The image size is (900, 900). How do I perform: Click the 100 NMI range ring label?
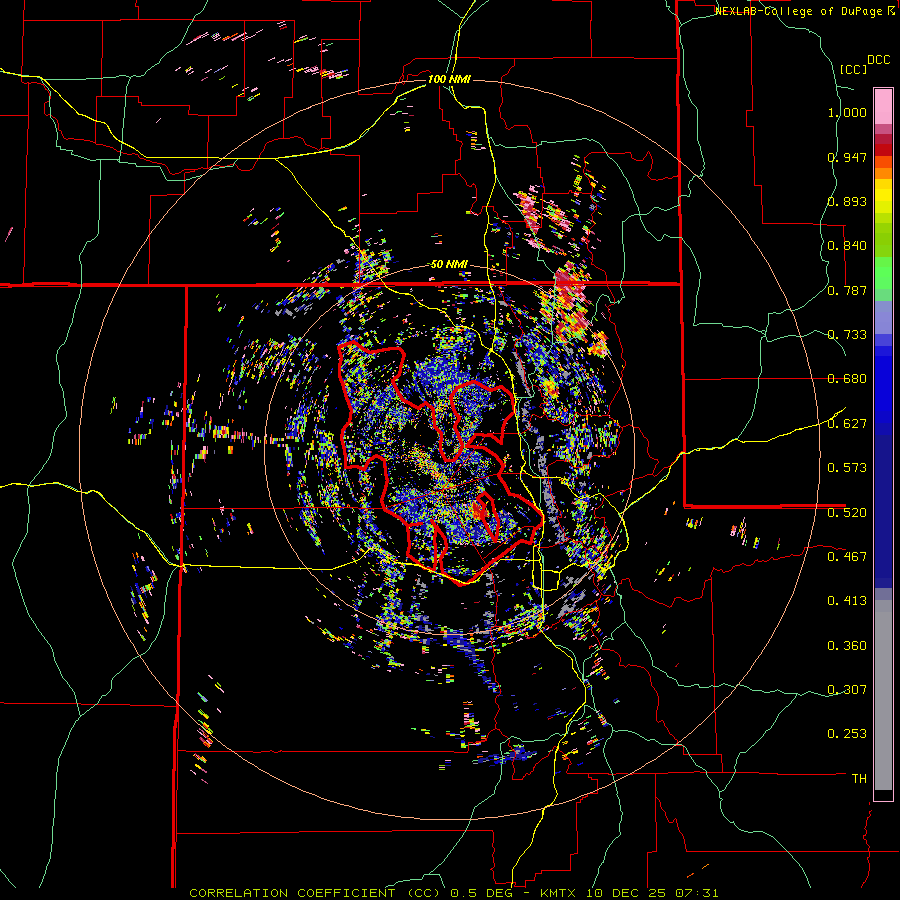(449, 79)
